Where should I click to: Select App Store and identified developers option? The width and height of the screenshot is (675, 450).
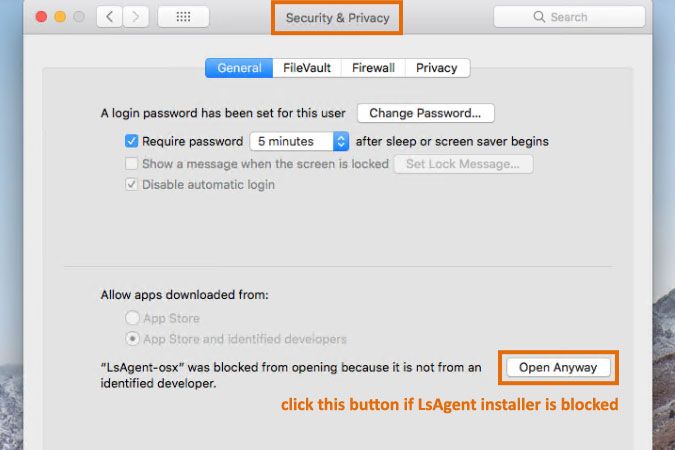[x=132, y=339]
